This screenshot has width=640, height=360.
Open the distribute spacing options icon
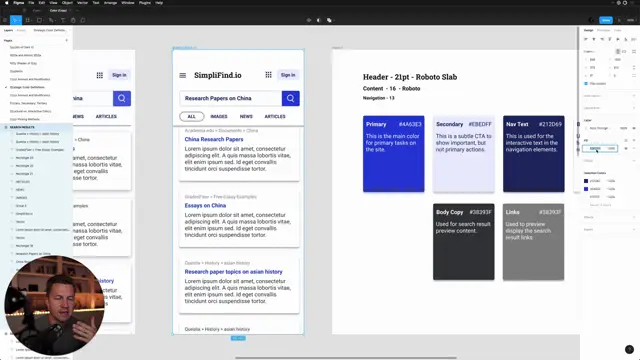click(x=634, y=39)
